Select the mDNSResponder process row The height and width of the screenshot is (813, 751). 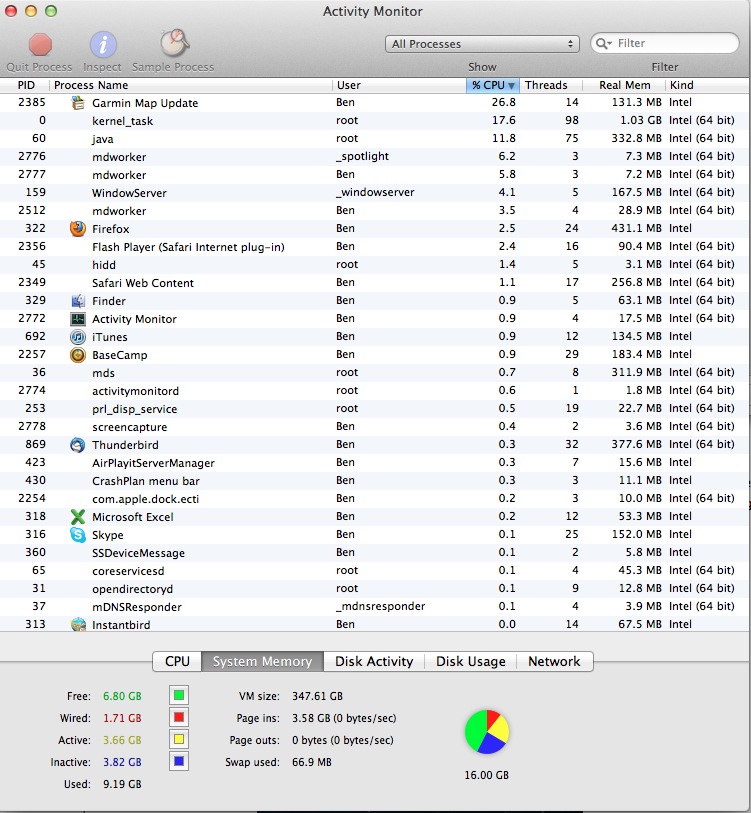(375, 606)
